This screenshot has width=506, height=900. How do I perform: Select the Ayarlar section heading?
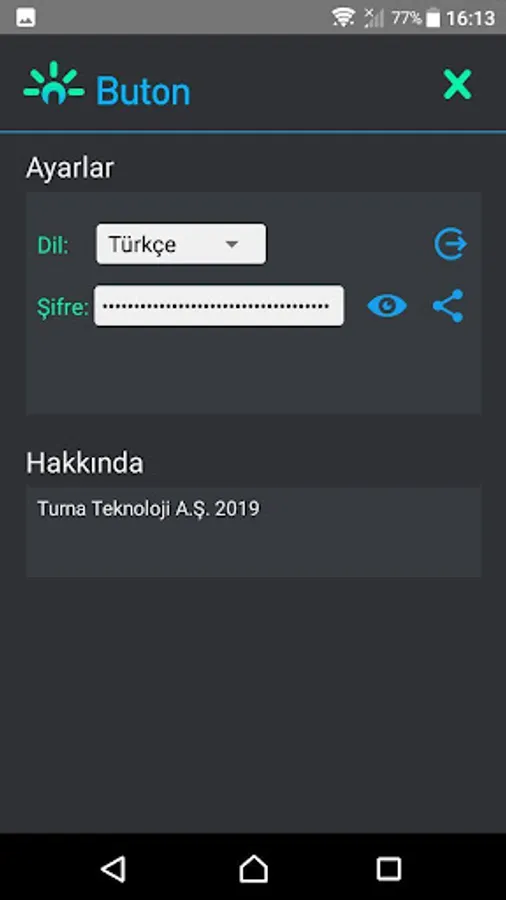pyautogui.click(x=70, y=168)
